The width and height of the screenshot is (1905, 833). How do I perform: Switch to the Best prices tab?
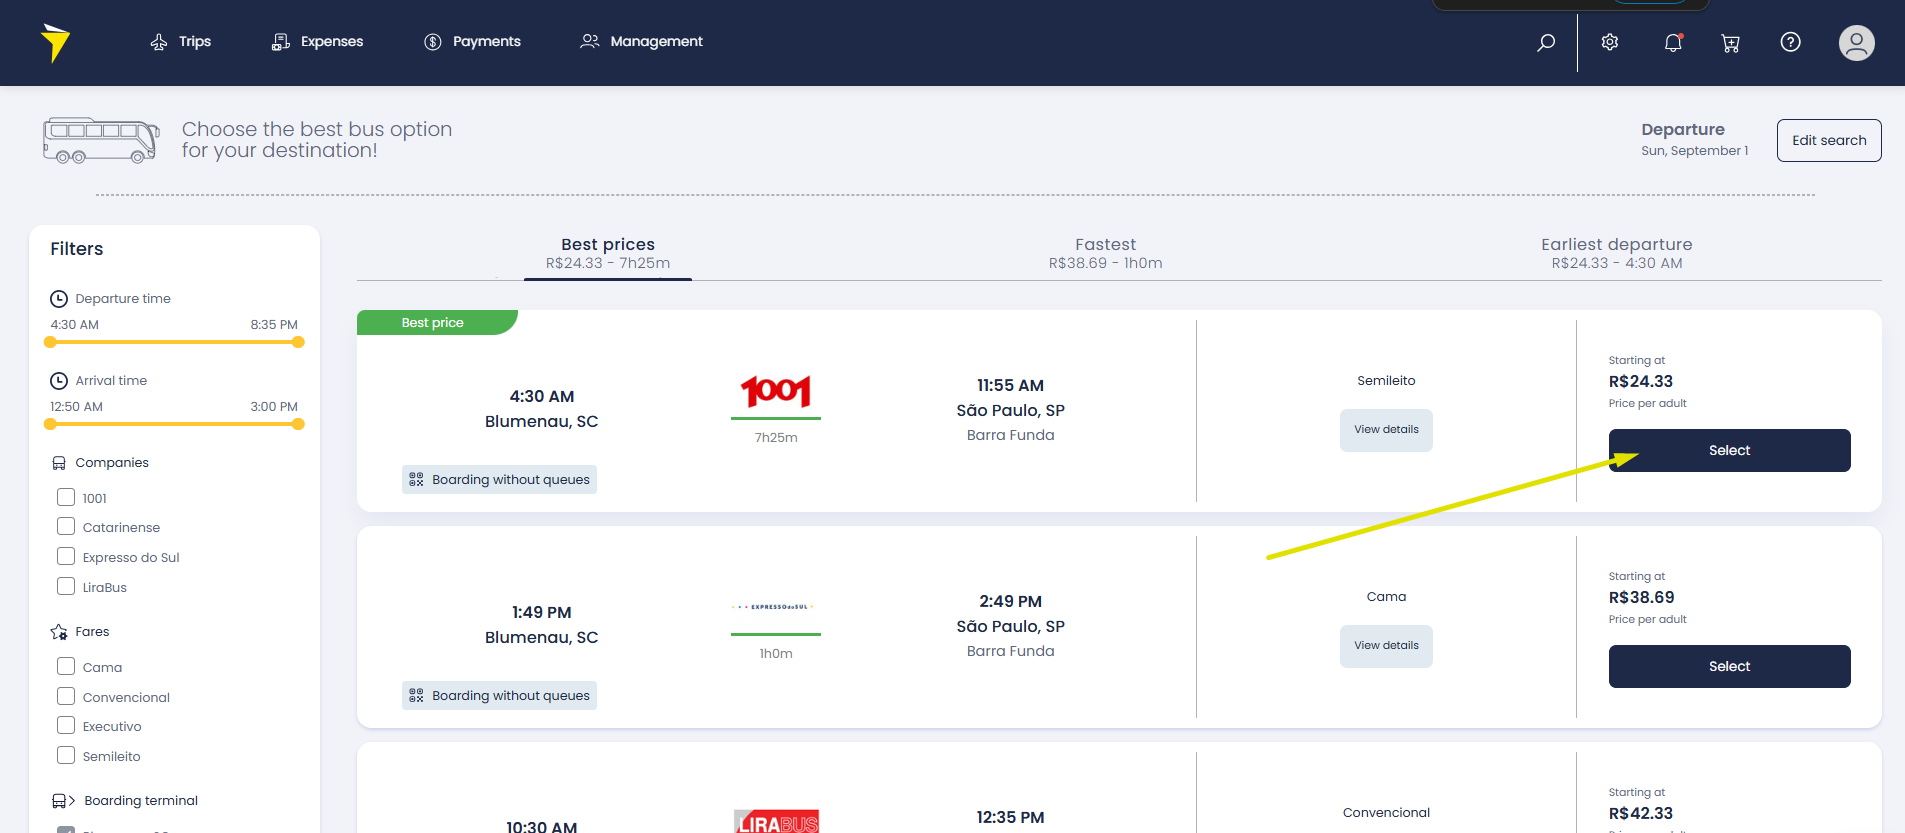[x=608, y=253]
